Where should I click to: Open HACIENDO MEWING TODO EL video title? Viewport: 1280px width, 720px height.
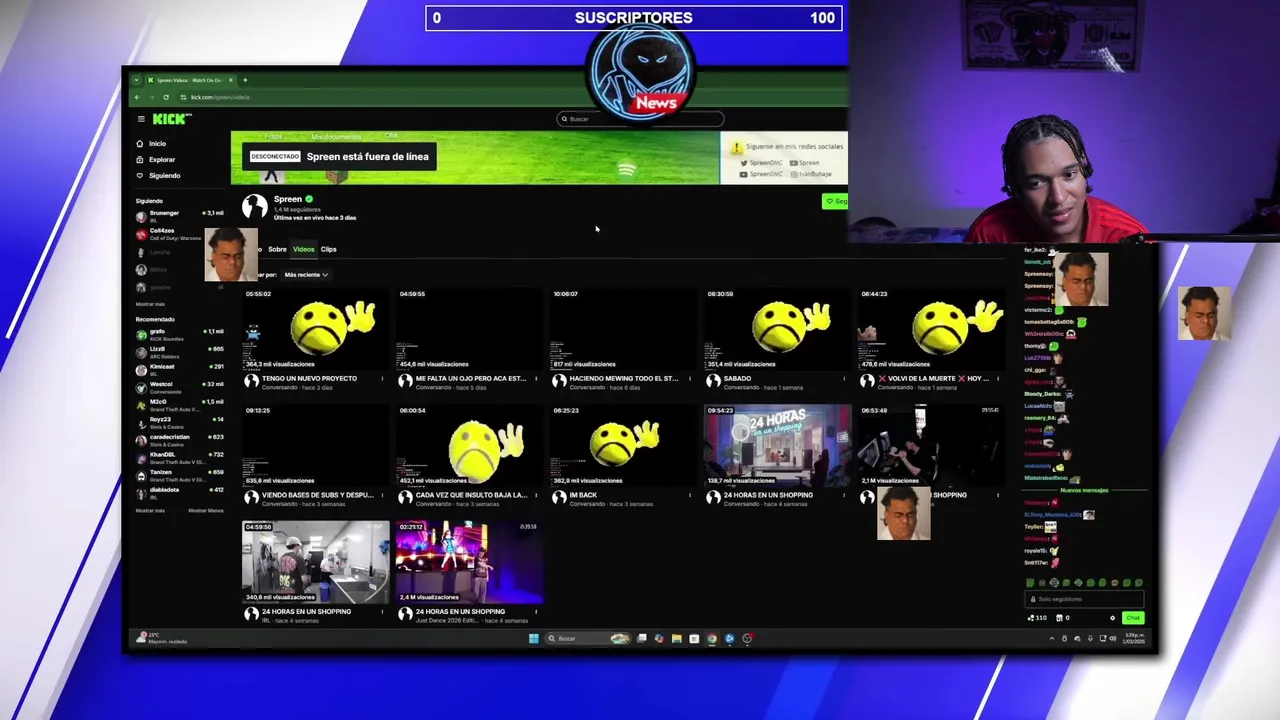[623, 379]
